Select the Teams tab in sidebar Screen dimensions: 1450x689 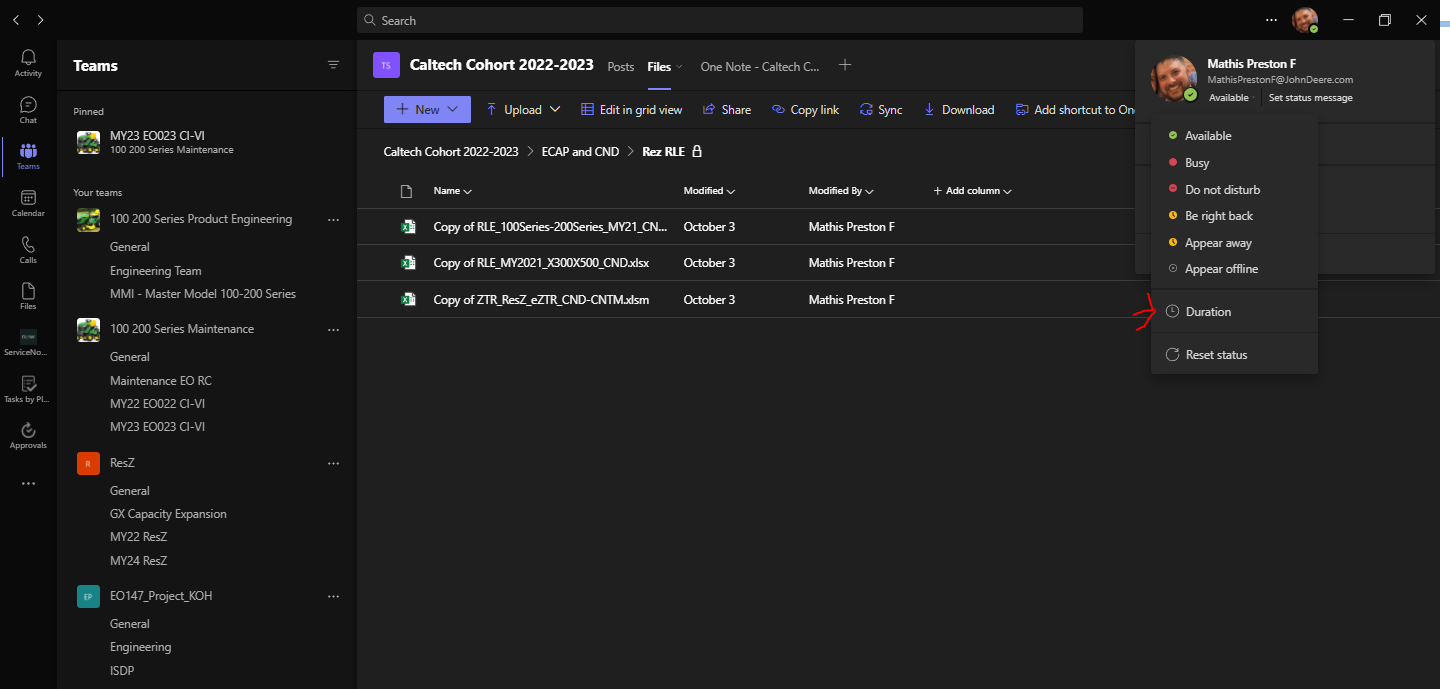[28, 156]
